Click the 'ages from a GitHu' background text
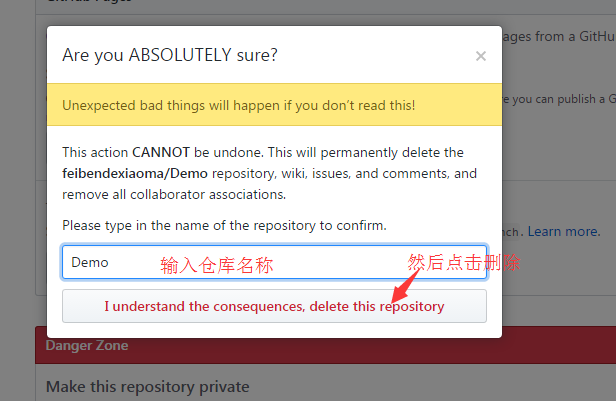 tap(558, 37)
